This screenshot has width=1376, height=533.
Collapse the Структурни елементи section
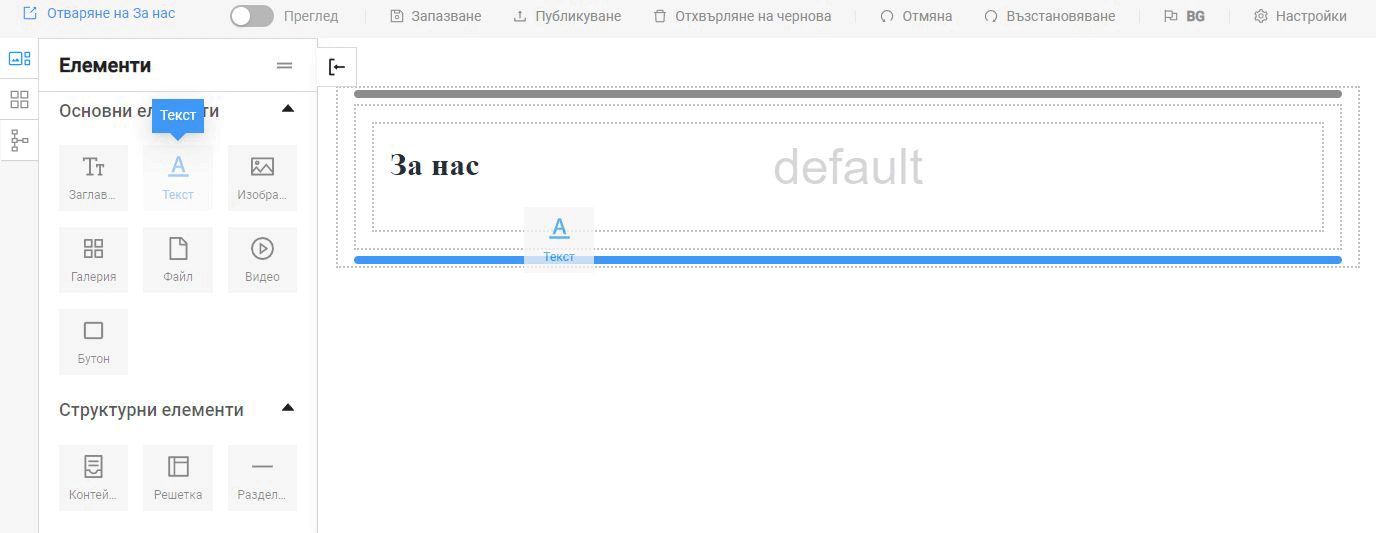tap(288, 408)
